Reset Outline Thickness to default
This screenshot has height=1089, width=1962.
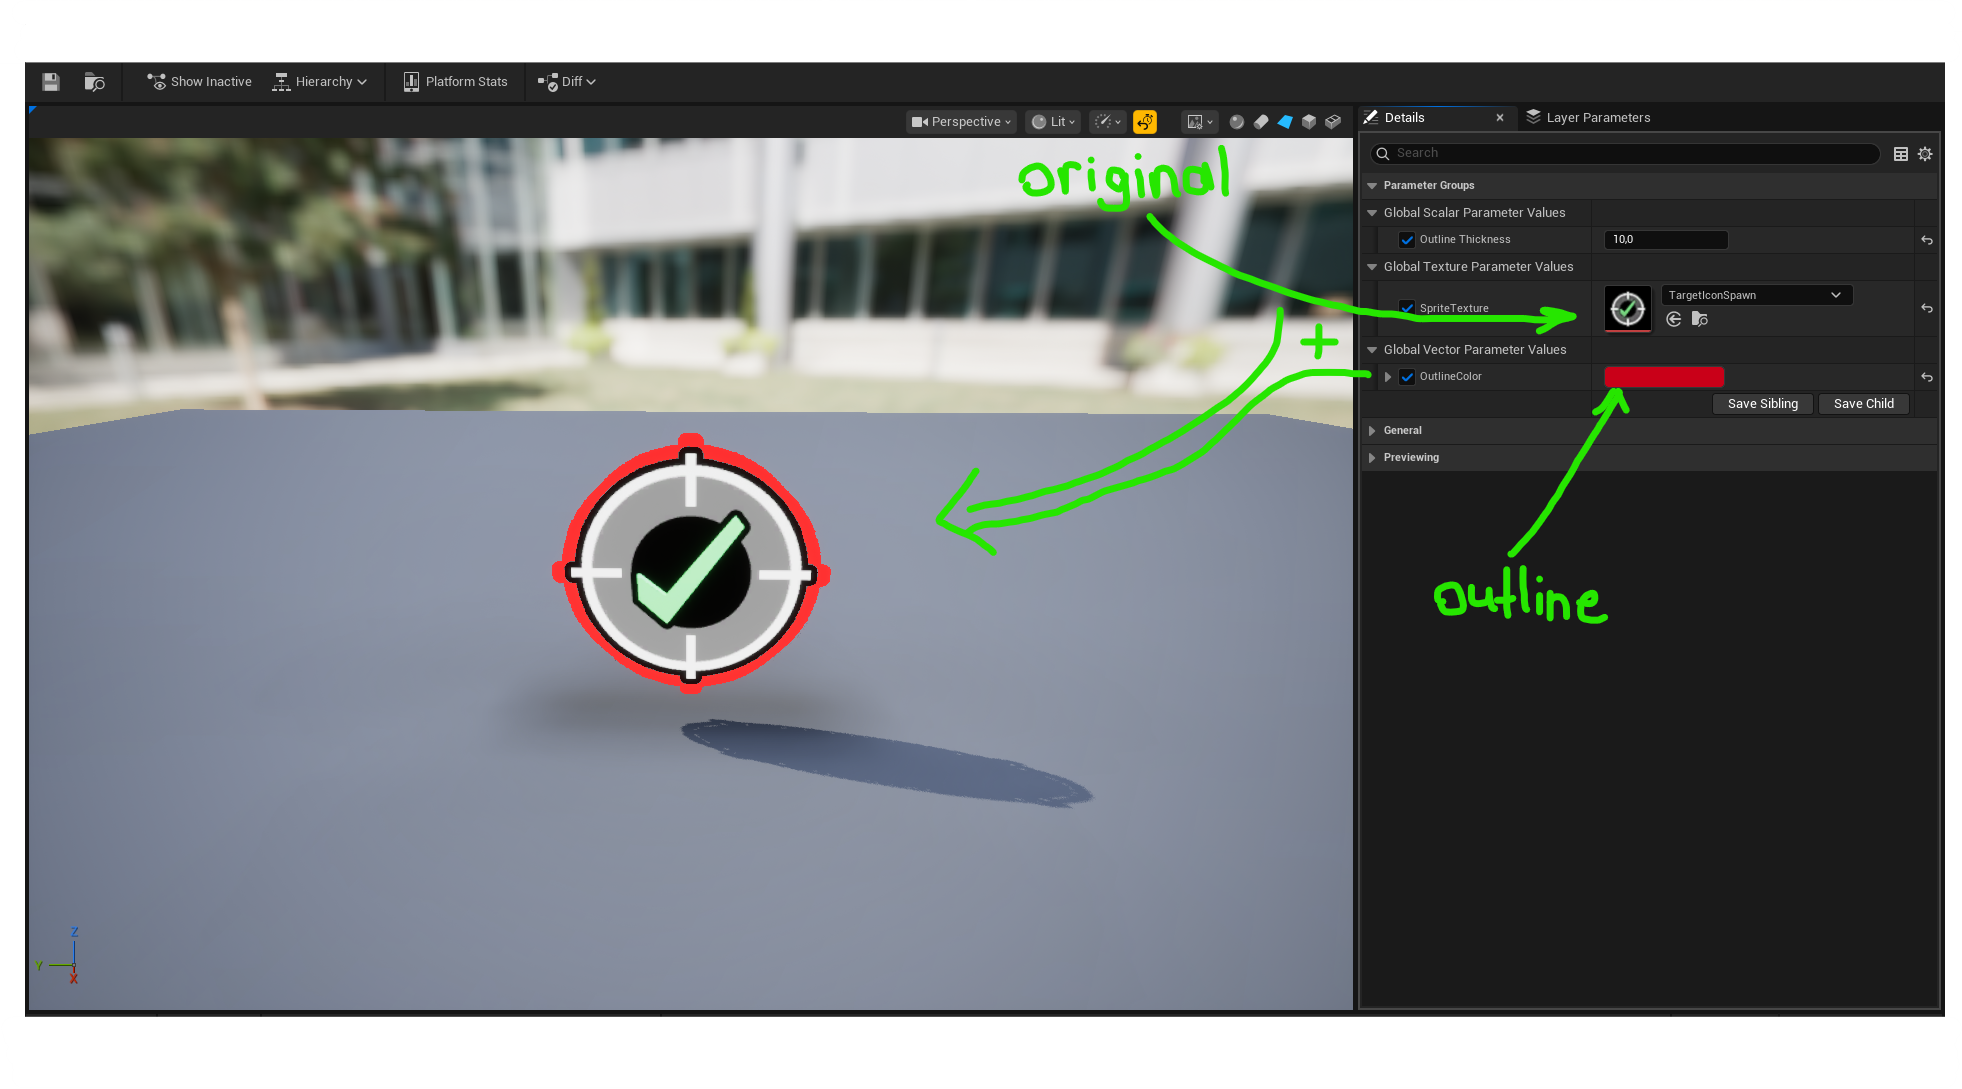(1927, 240)
